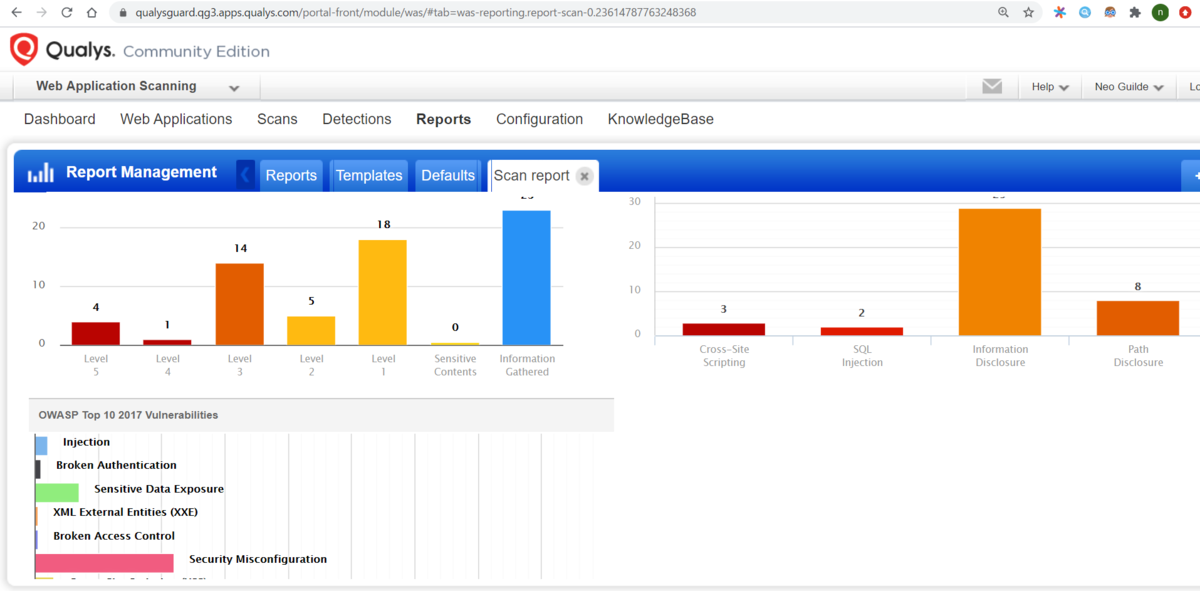The height and width of the screenshot is (591, 1200).
Task: Click the Level 4 severity bar
Action: [x=167, y=342]
